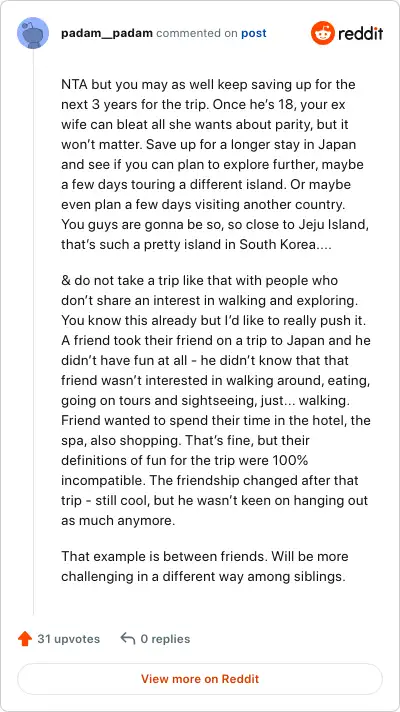Click the black reddit wordmark text
This screenshot has width=400, height=712.
(360, 33)
